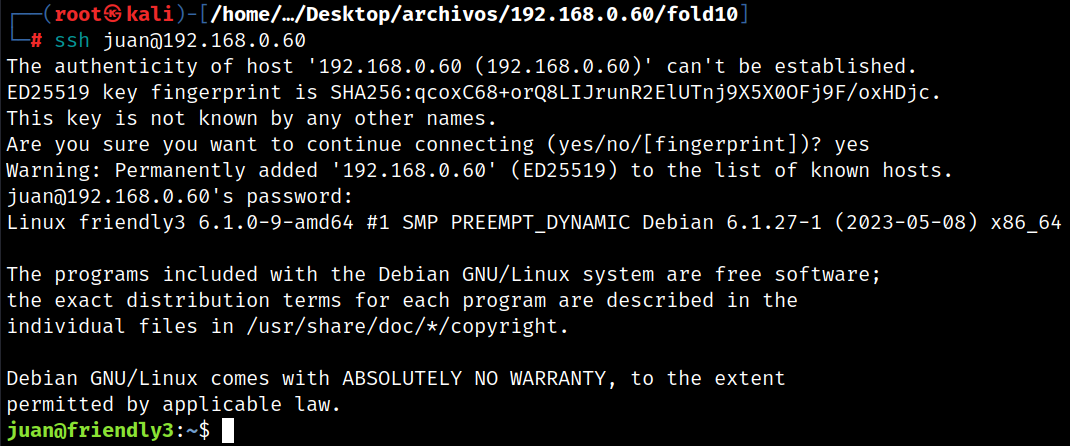Click the juan@192.168.0.60 command argument
Screen dimensions: 1070x446
[204, 40]
